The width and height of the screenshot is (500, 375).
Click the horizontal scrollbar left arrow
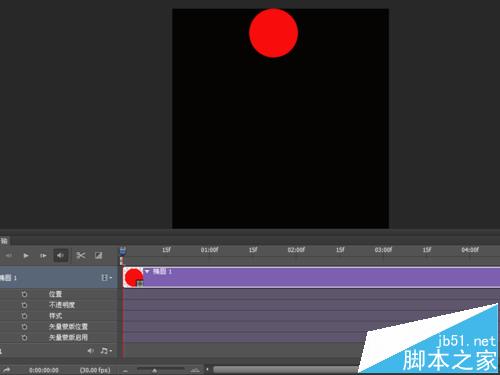[207, 369]
